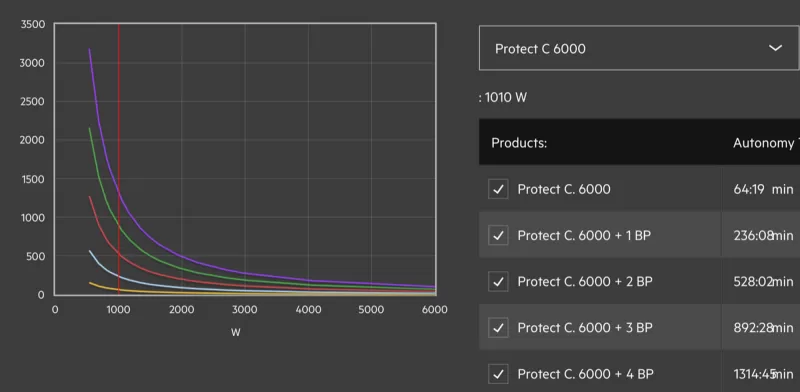The width and height of the screenshot is (800, 392).
Task: Click the dropdown chevron arrow
Action: pyautogui.click(x=775, y=48)
